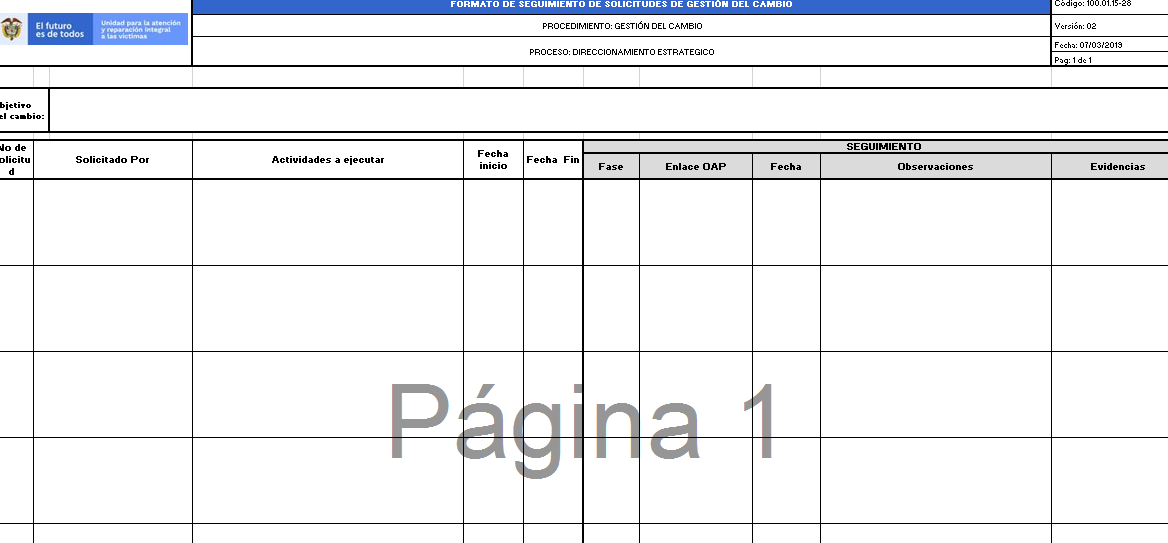Select the 'Fecha' header under SEGUIMIENTO

pos(786,166)
